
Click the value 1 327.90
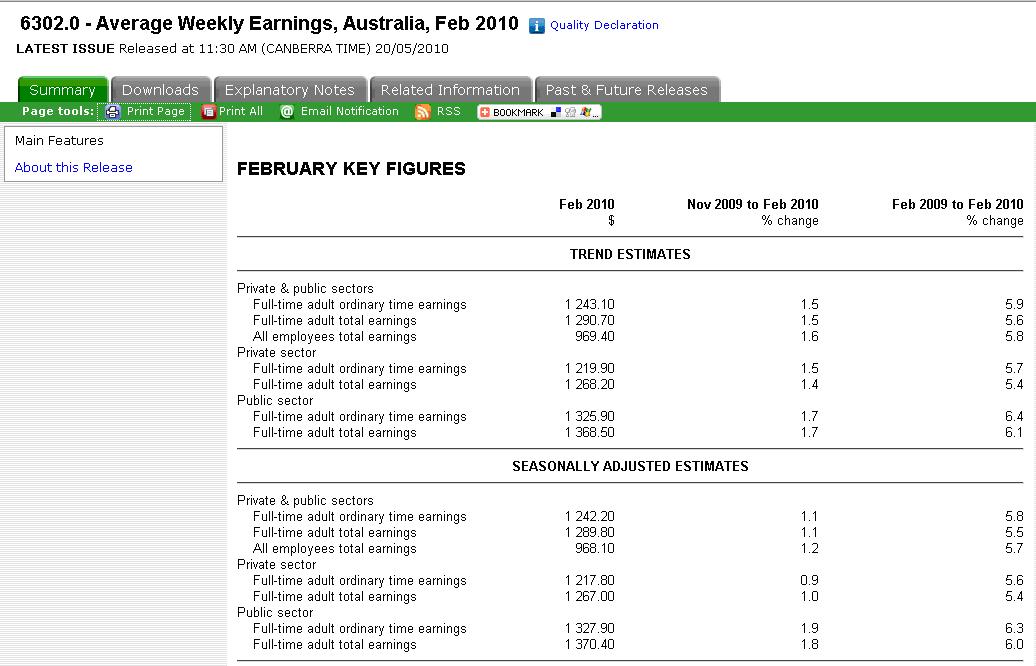click(589, 628)
